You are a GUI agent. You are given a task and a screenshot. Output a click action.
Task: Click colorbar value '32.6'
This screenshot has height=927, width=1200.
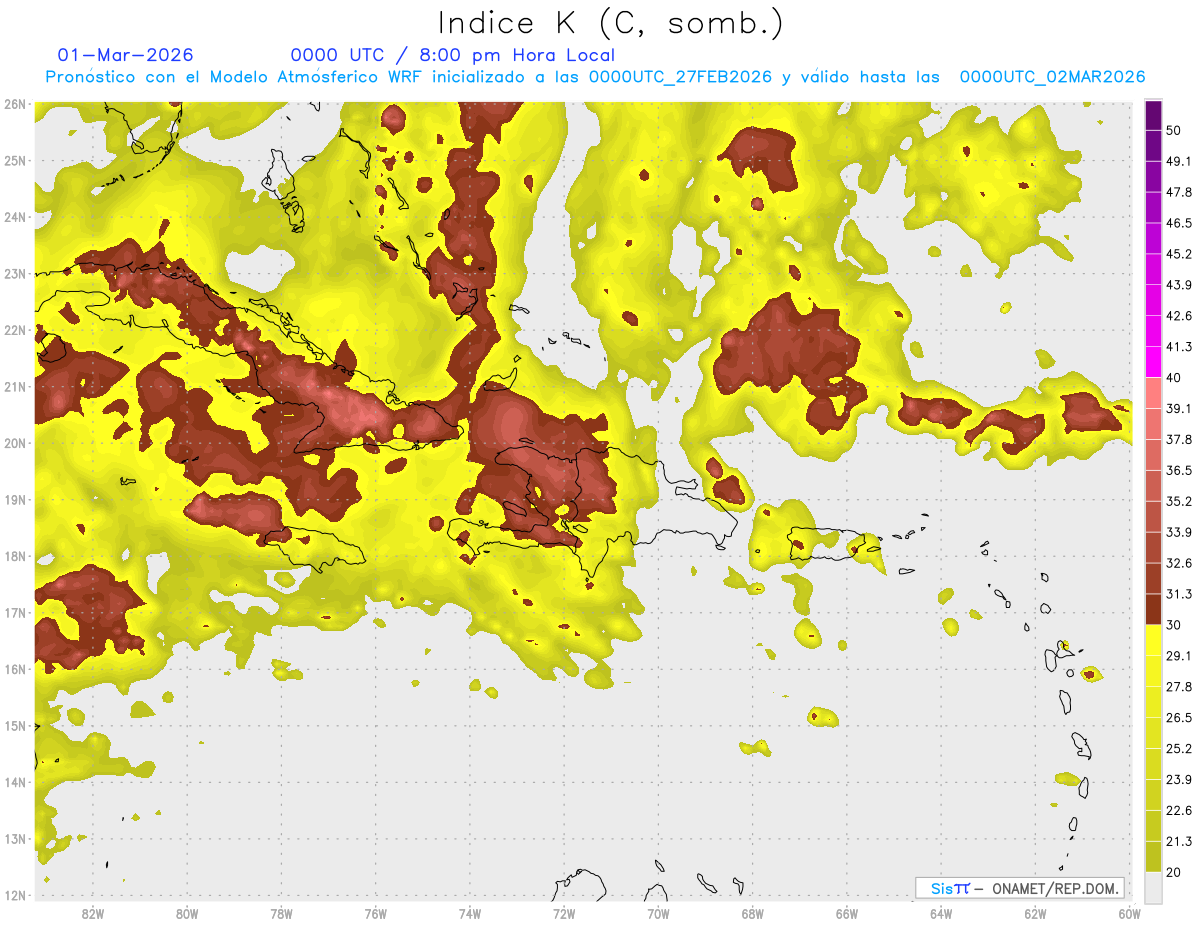point(1178,563)
